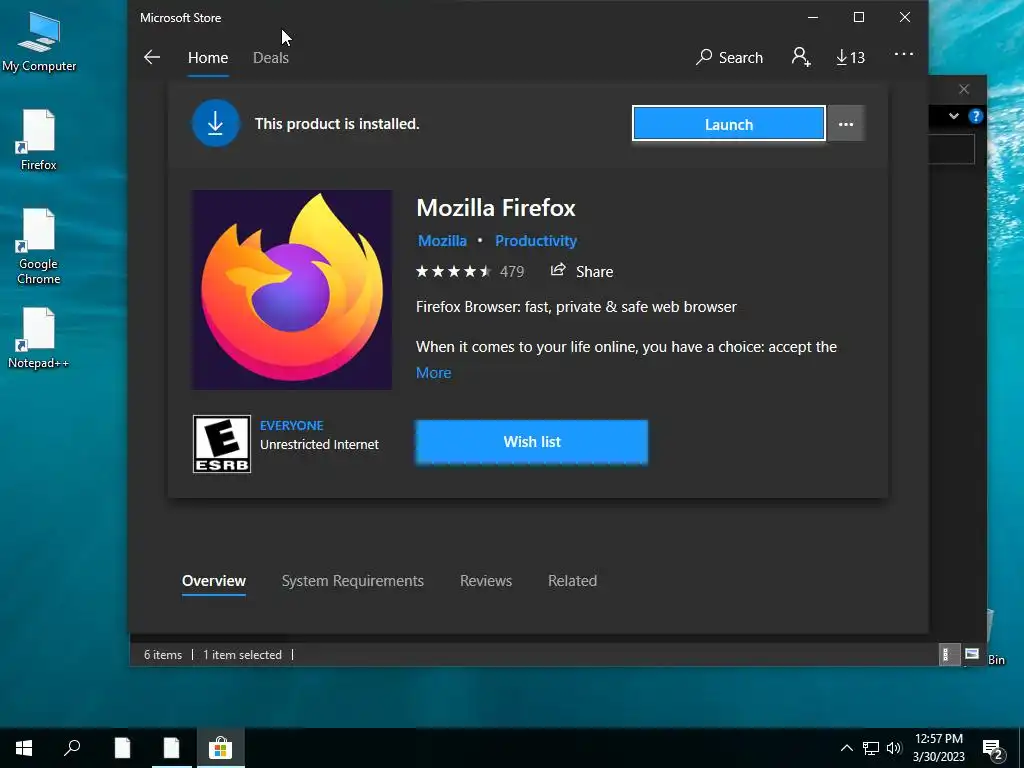Select the Google Chrome desktop shortcut
Viewport: 1024px width, 768px height.
39,247
